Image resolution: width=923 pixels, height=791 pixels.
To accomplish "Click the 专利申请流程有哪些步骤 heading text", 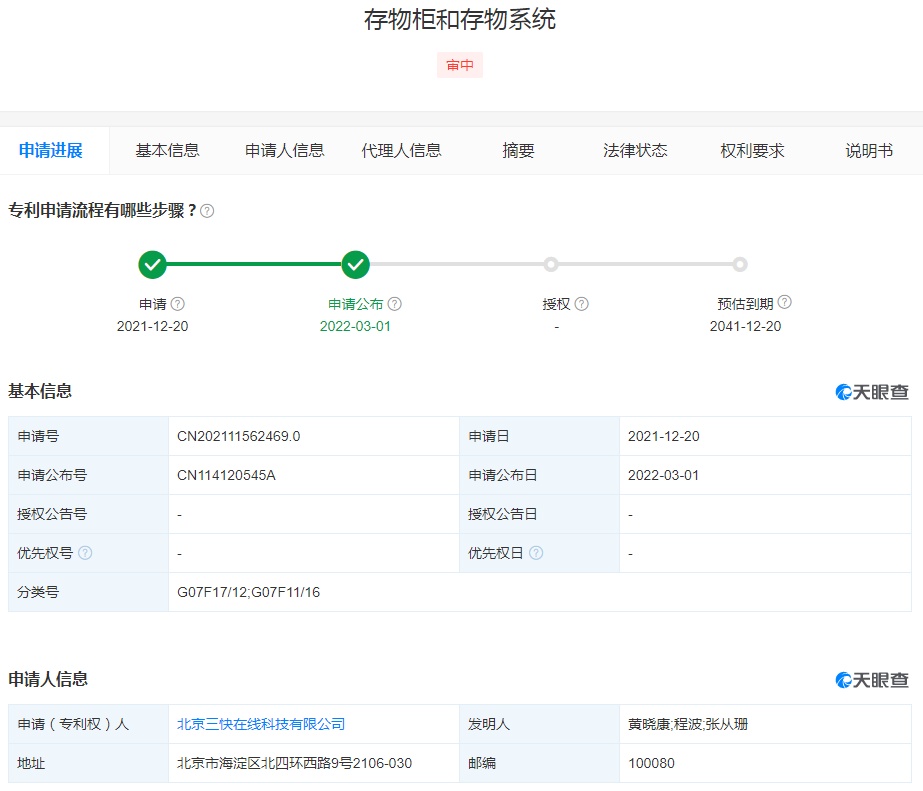I will tap(102, 210).
